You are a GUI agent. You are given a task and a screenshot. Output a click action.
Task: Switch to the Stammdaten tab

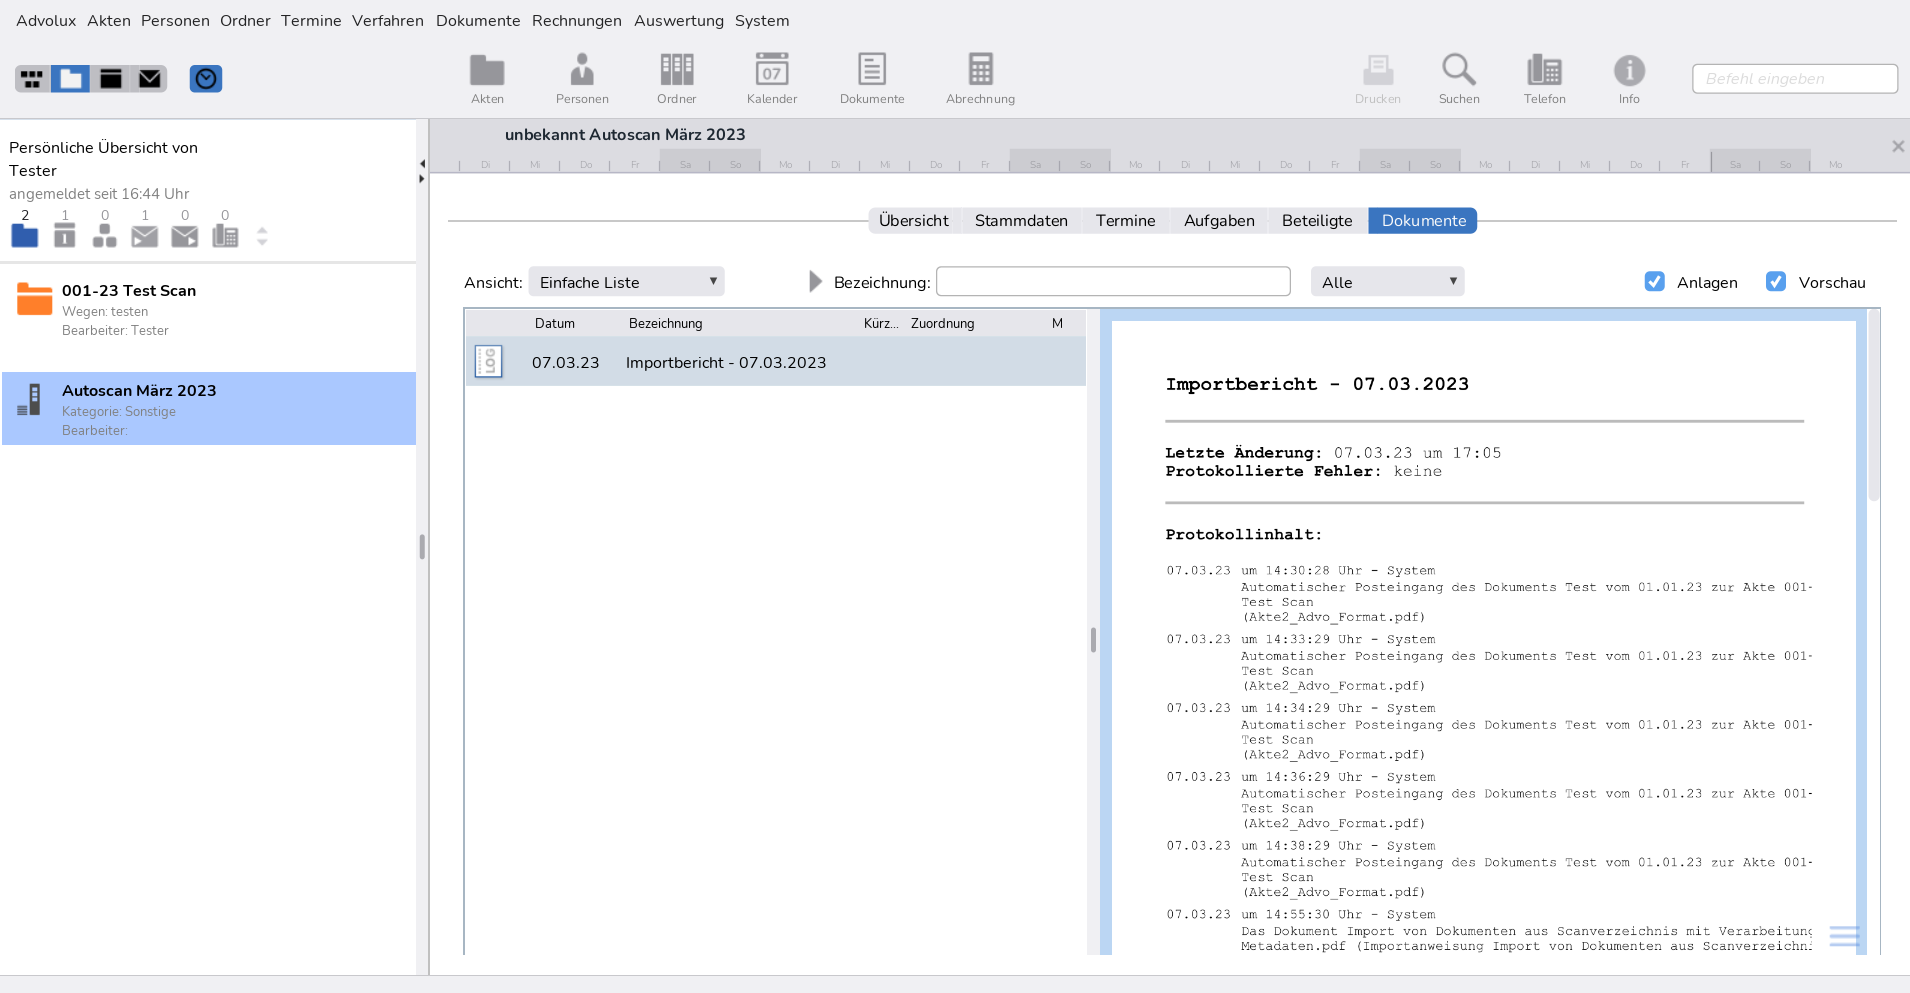click(x=1021, y=221)
